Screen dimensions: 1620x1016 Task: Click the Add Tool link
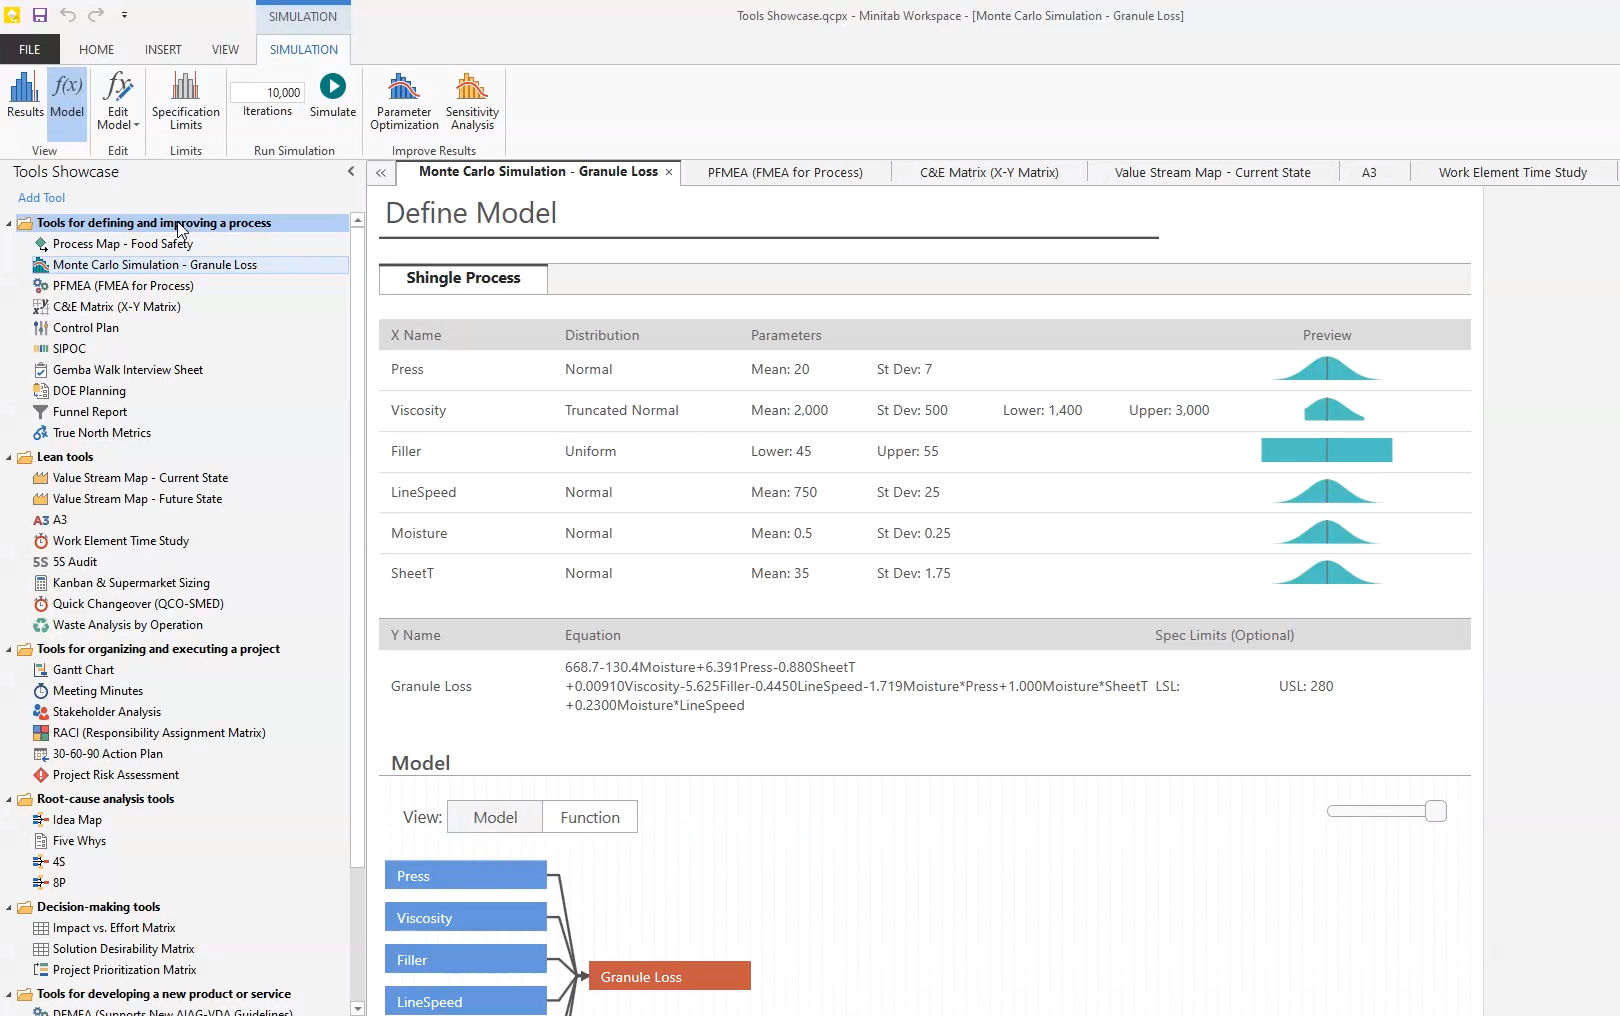[41, 198]
